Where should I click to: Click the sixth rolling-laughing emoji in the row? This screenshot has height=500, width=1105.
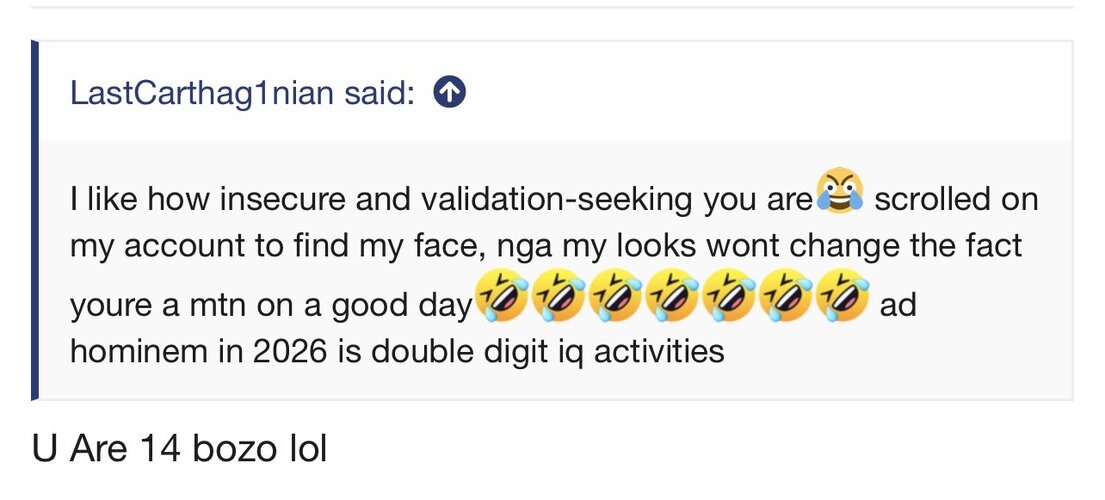coord(785,296)
